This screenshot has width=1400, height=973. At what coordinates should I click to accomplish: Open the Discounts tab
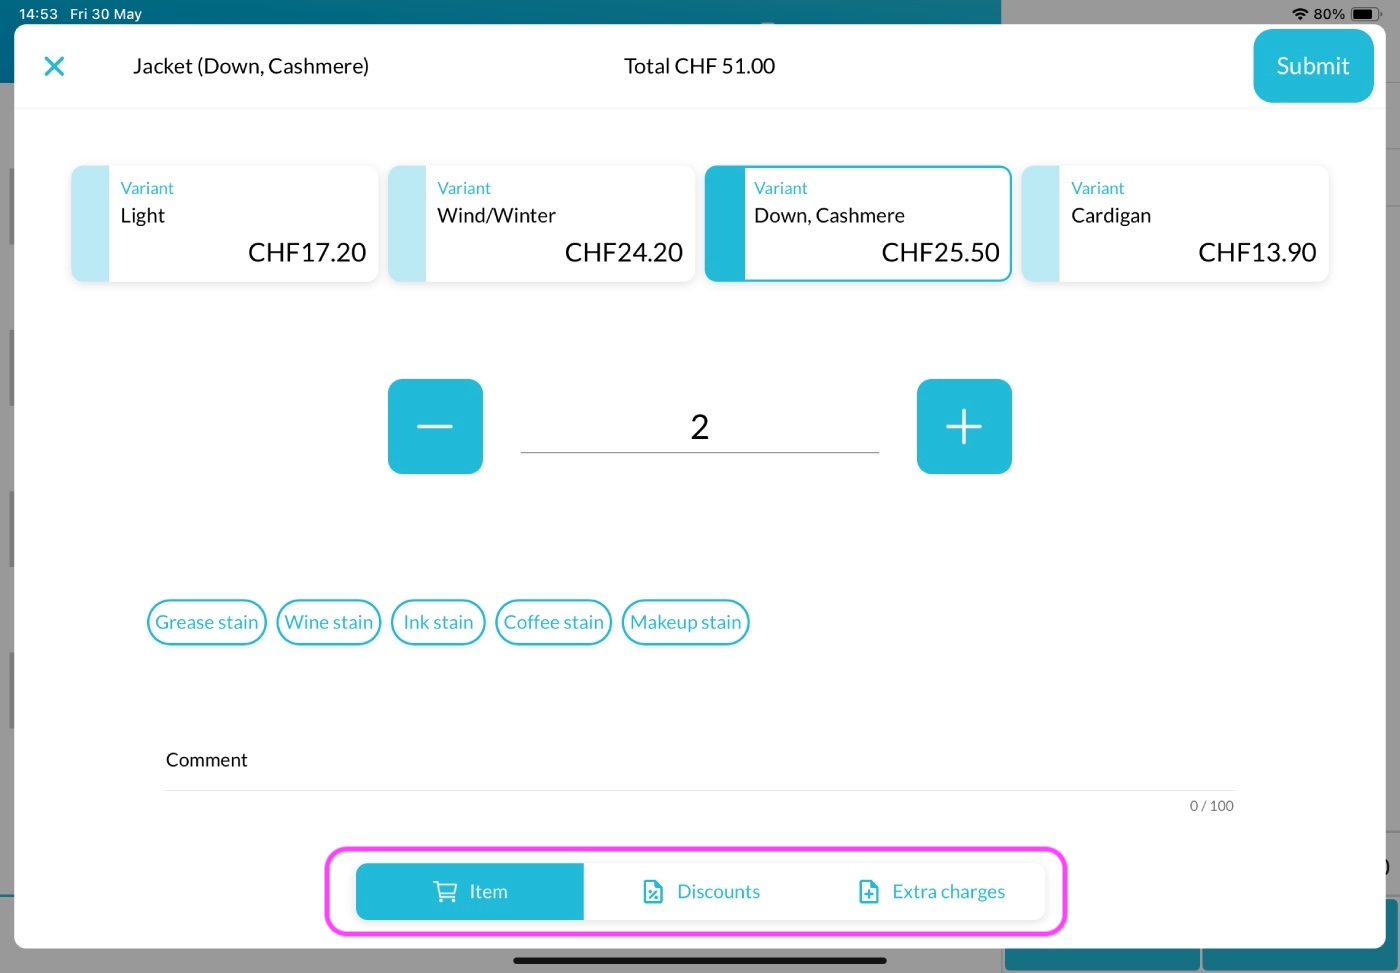pos(701,891)
